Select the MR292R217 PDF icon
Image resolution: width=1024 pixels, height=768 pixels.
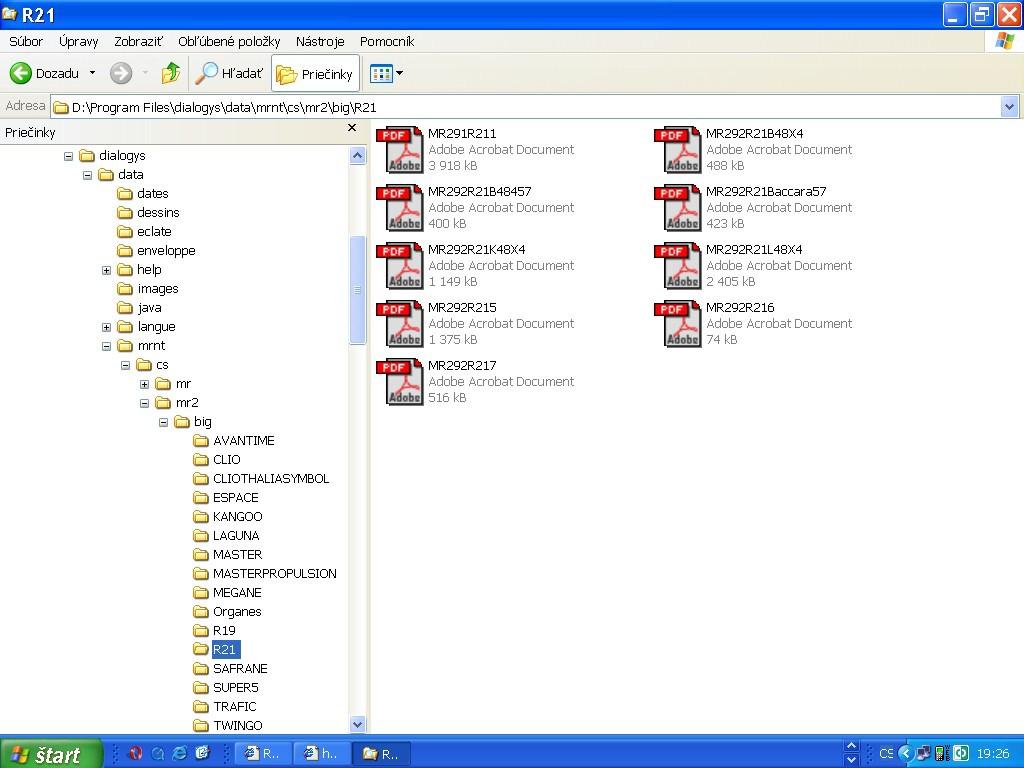[400, 382]
